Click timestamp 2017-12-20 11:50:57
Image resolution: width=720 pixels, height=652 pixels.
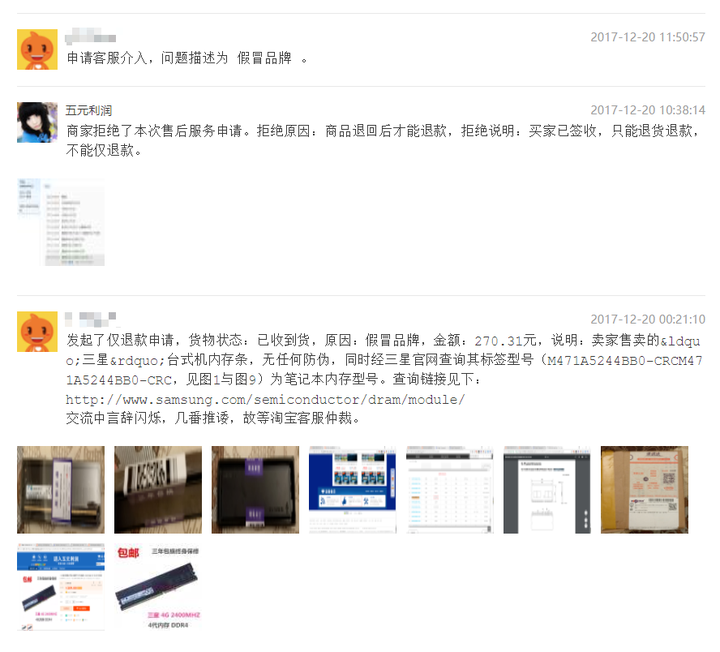click(x=647, y=37)
